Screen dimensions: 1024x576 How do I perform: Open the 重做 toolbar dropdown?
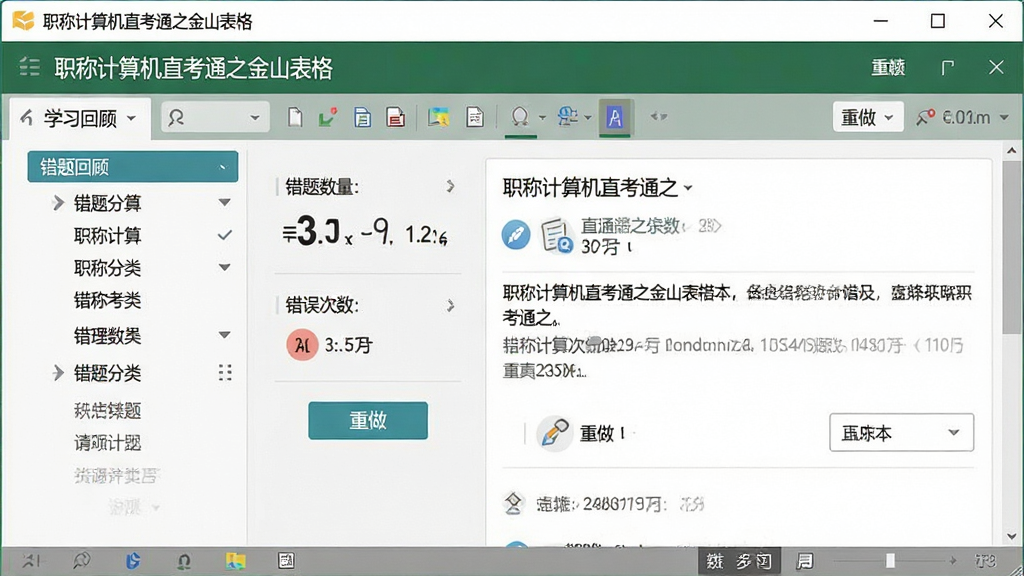[x=868, y=118]
